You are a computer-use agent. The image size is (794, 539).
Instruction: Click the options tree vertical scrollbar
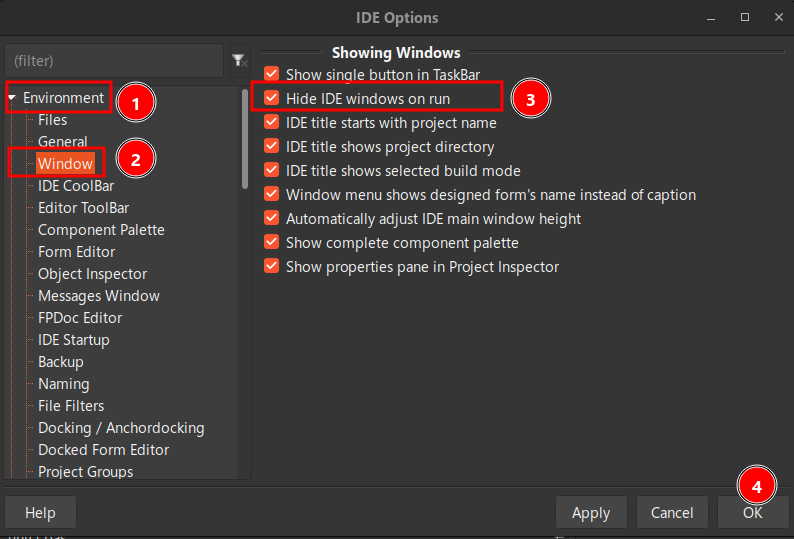coord(245,140)
